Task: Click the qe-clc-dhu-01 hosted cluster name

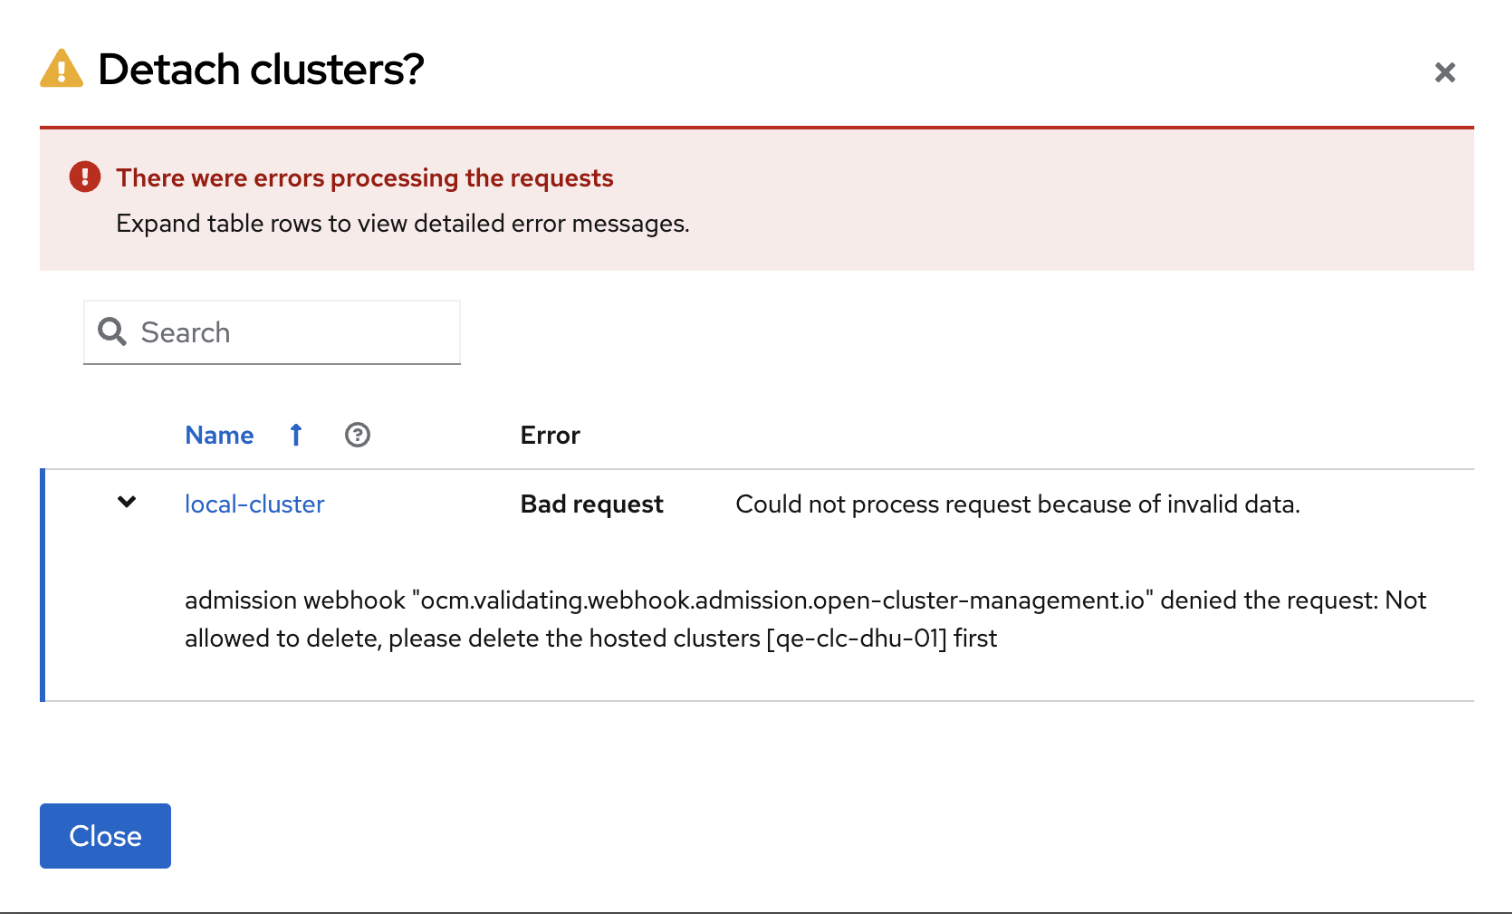Action: [x=856, y=638]
